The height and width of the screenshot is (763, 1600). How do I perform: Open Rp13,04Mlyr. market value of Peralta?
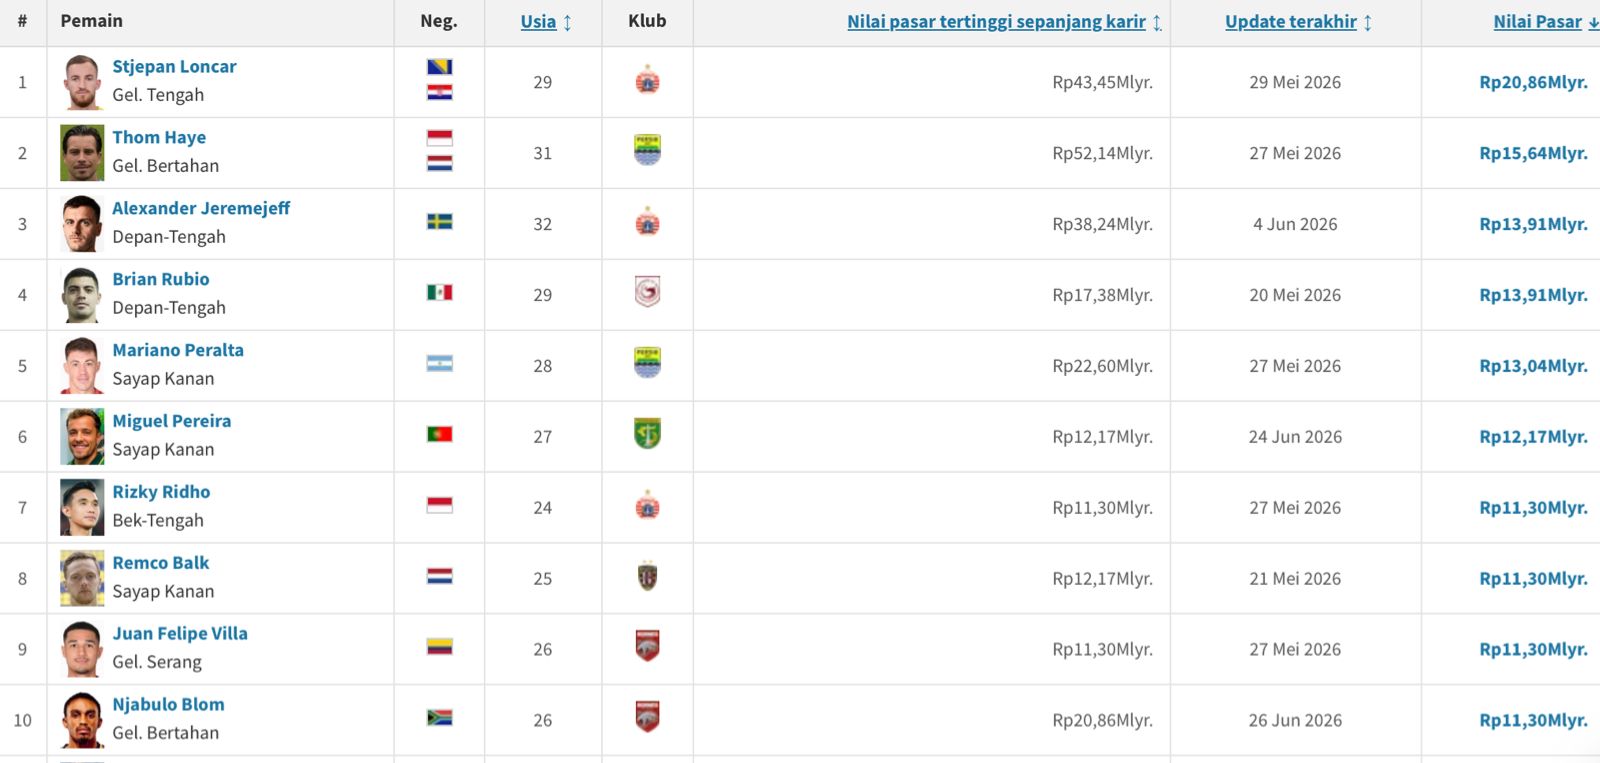tap(1533, 366)
